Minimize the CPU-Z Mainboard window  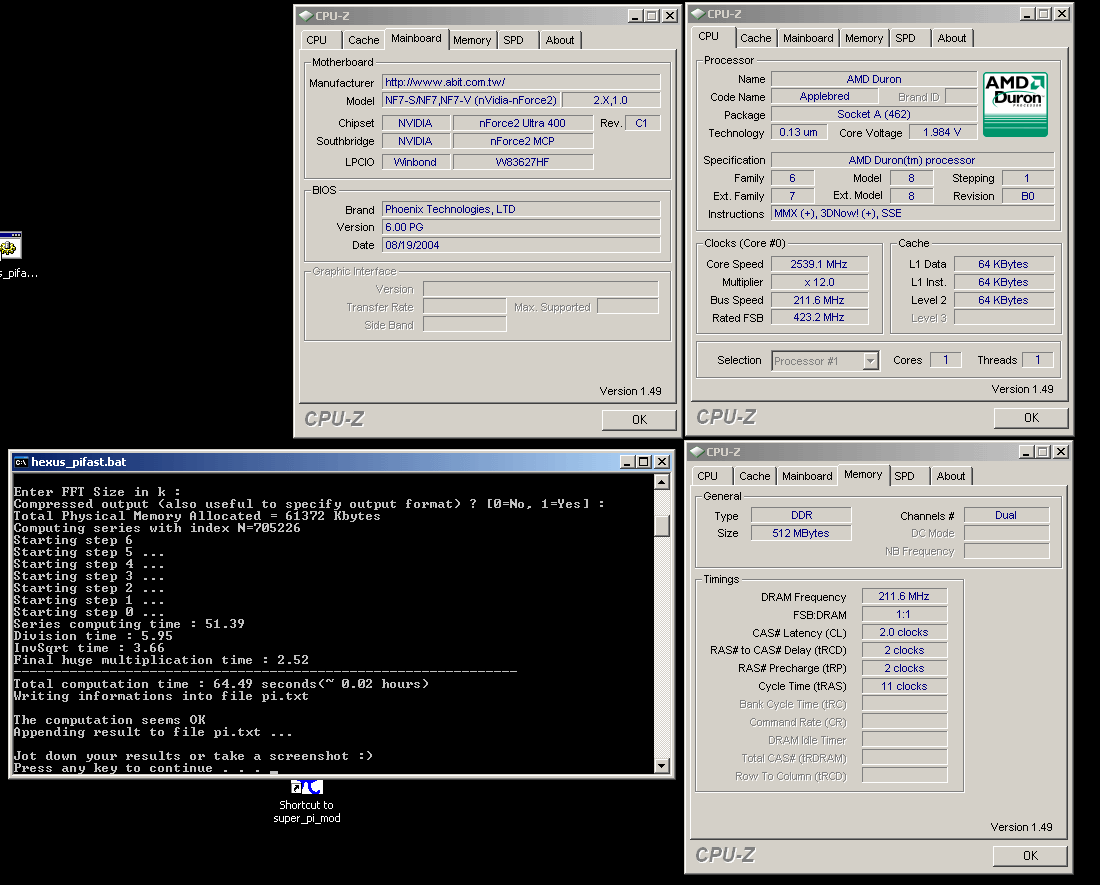coord(635,15)
